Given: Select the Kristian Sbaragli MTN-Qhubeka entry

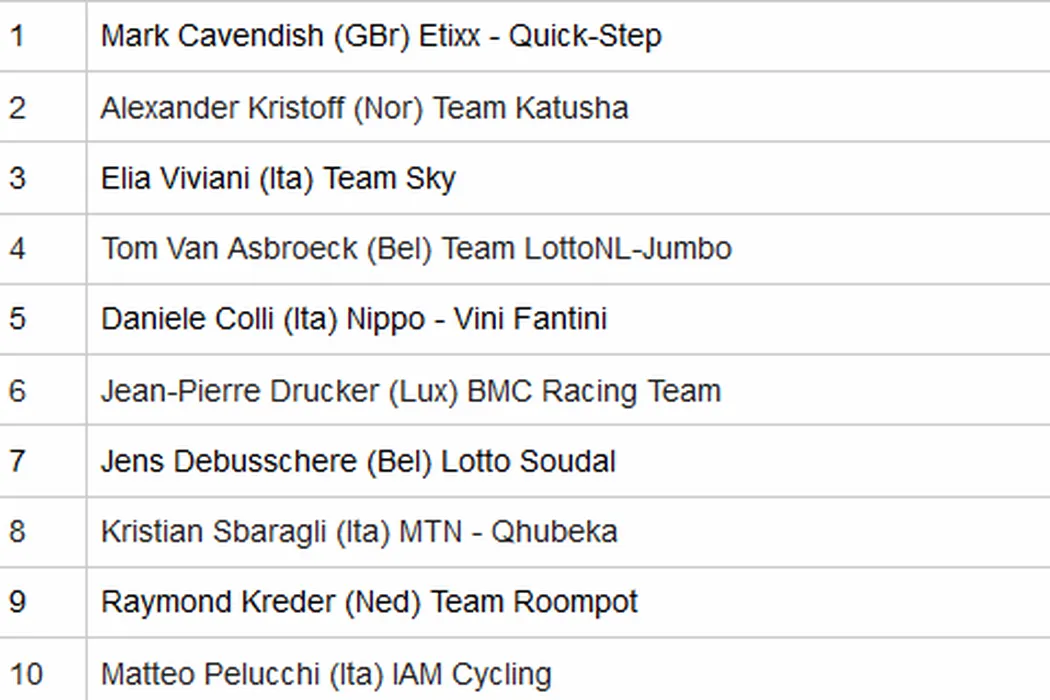Looking at the screenshot, I should click(x=359, y=531).
